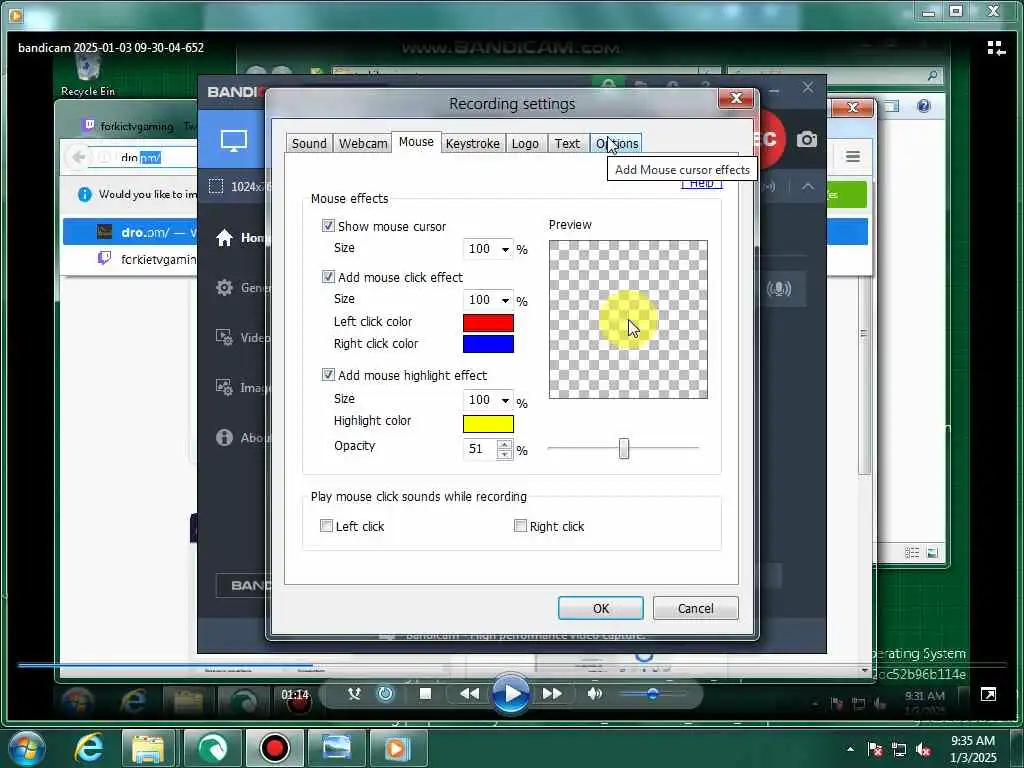1024x768 pixels.
Task: Open Bandicam Image settings icon
Action: click(224, 387)
